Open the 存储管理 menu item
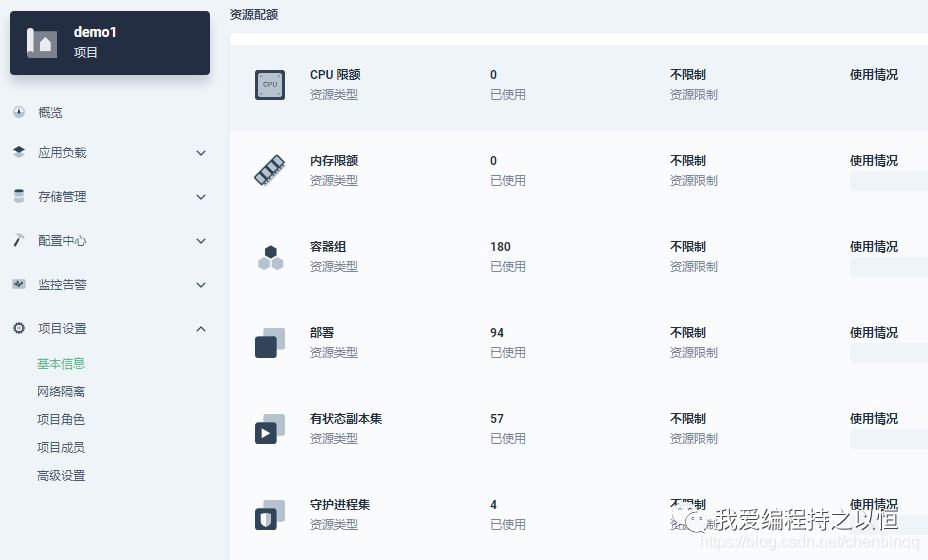Screen dimensions: 928x560 [x=62, y=197]
